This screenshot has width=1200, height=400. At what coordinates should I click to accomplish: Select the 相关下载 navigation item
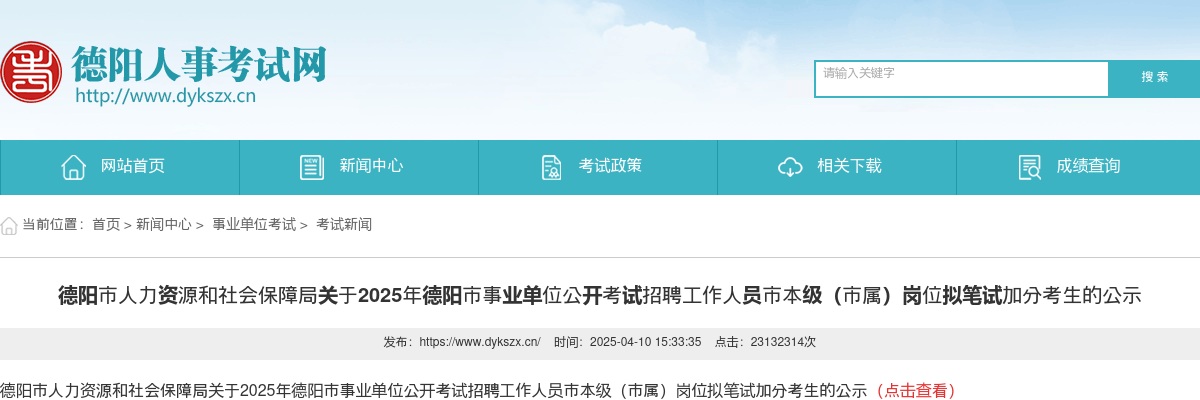pyautogui.click(x=837, y=167)
